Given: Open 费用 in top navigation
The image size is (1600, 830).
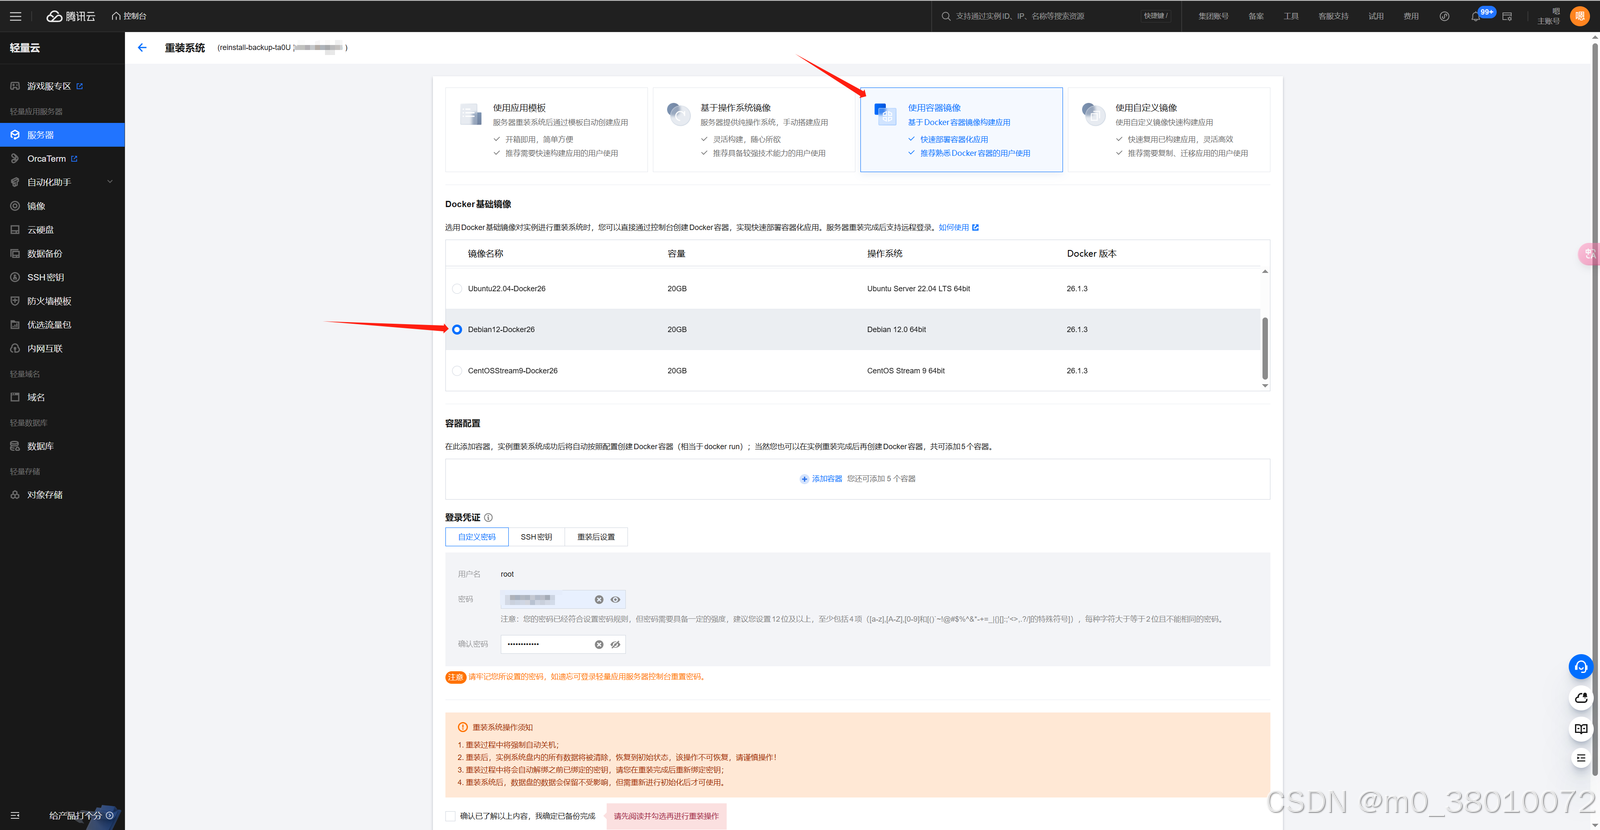Looking at the screenshot, I should tap(1411, 16).
